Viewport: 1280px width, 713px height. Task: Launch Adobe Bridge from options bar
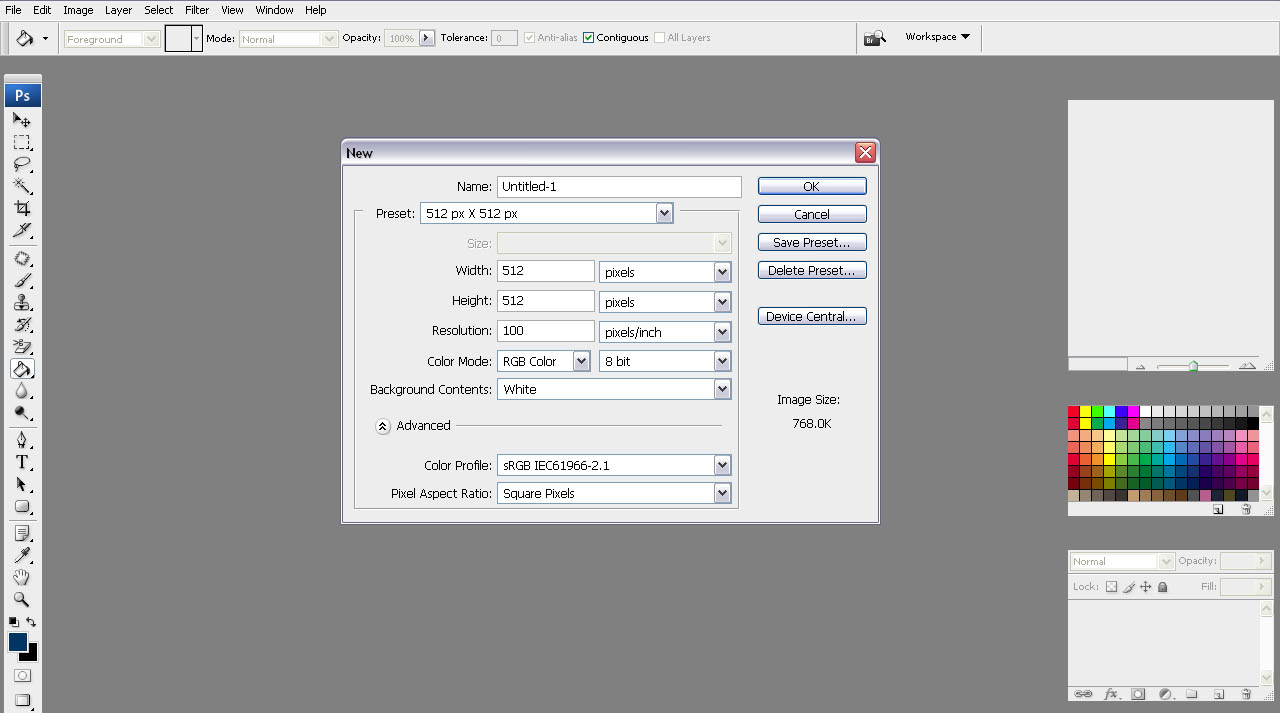point(875,38)
